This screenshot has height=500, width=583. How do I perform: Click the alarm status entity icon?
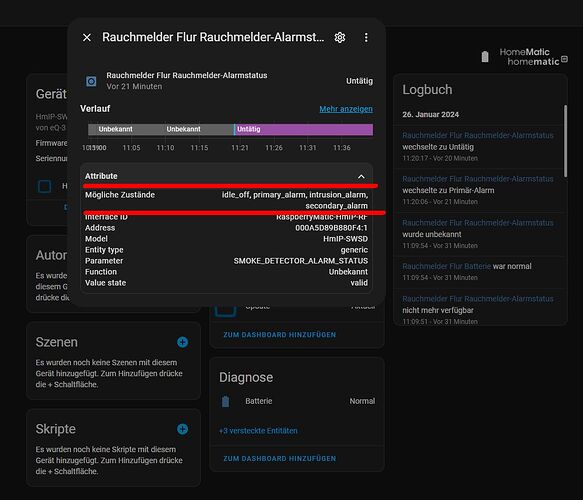91,81
